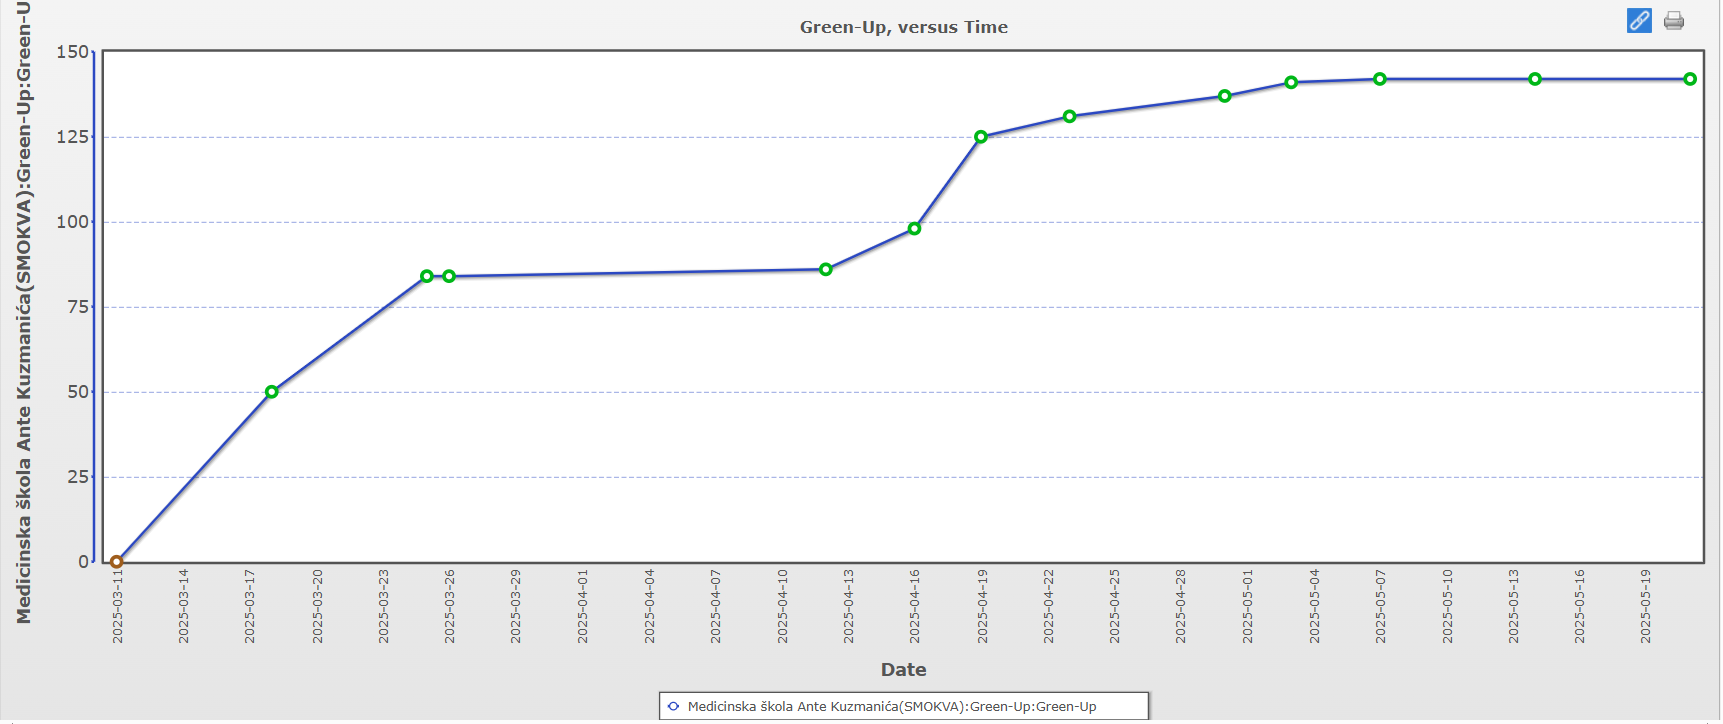Click the data point on 2025-05-14
The image size is (1723, 724).
point(1535,79)
